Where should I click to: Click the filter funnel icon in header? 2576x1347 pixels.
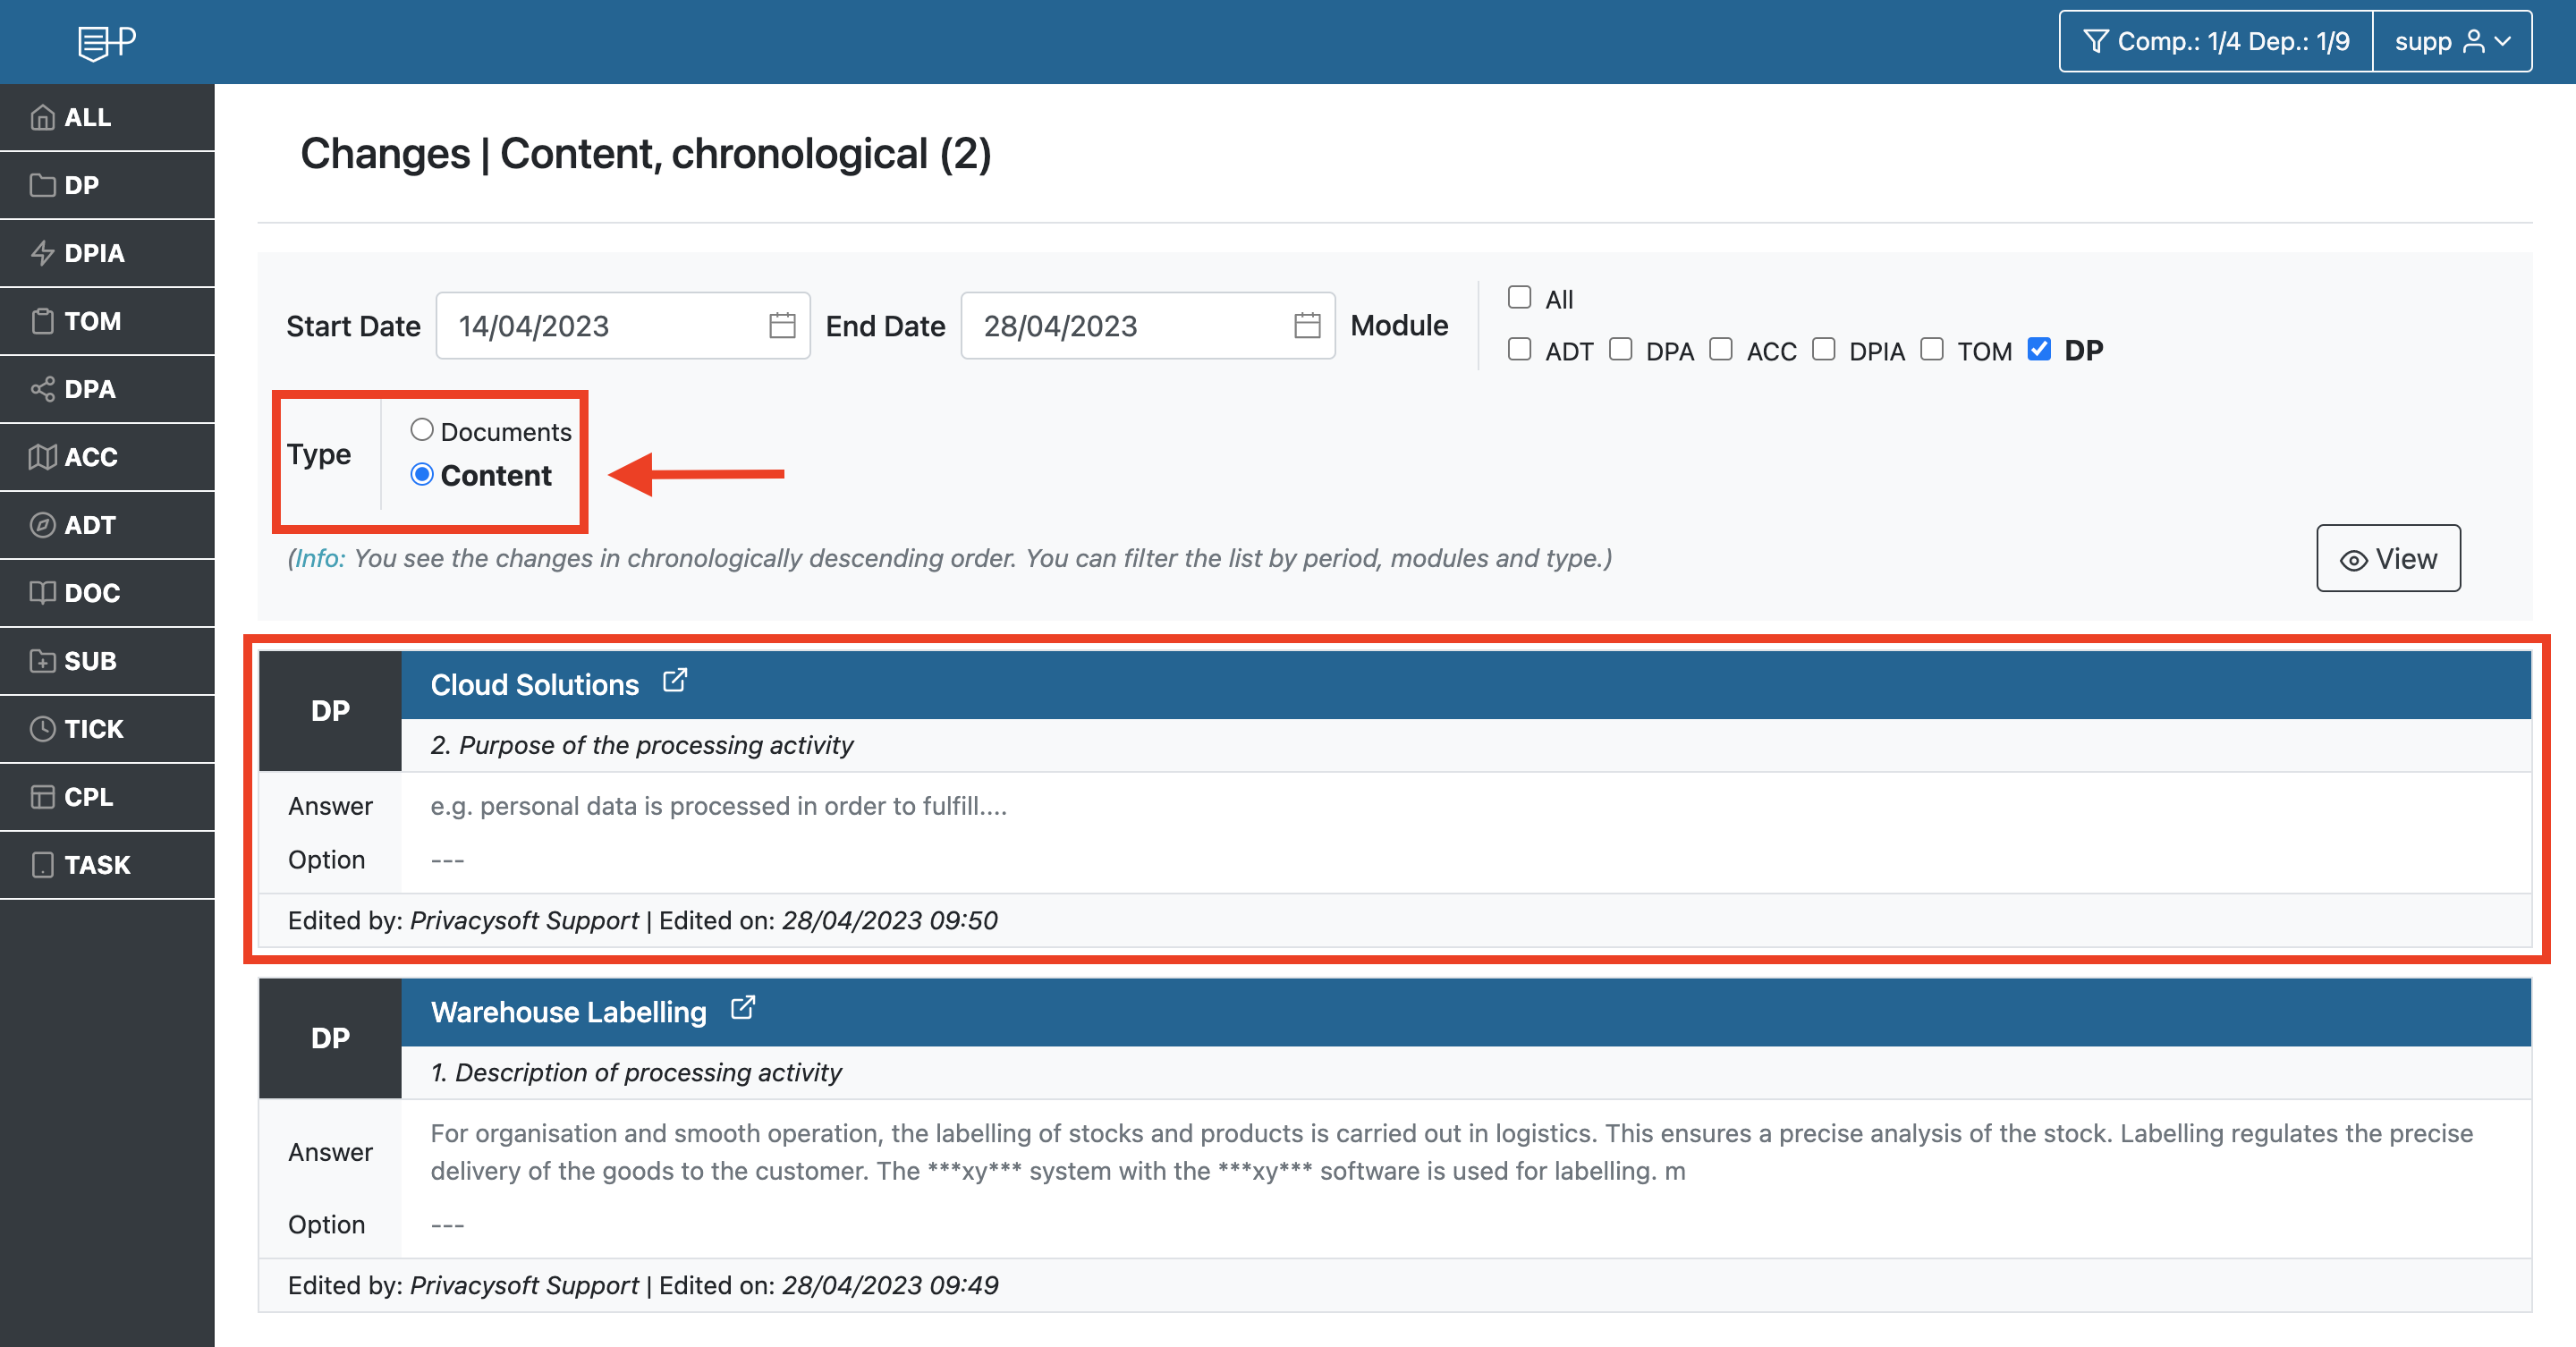[x=2095, y=41]
